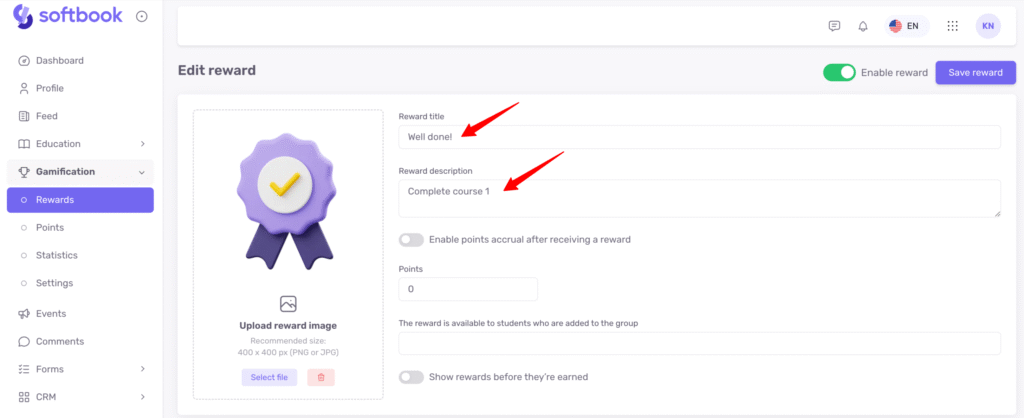Go to the Dashboard page

click(59, 60)
